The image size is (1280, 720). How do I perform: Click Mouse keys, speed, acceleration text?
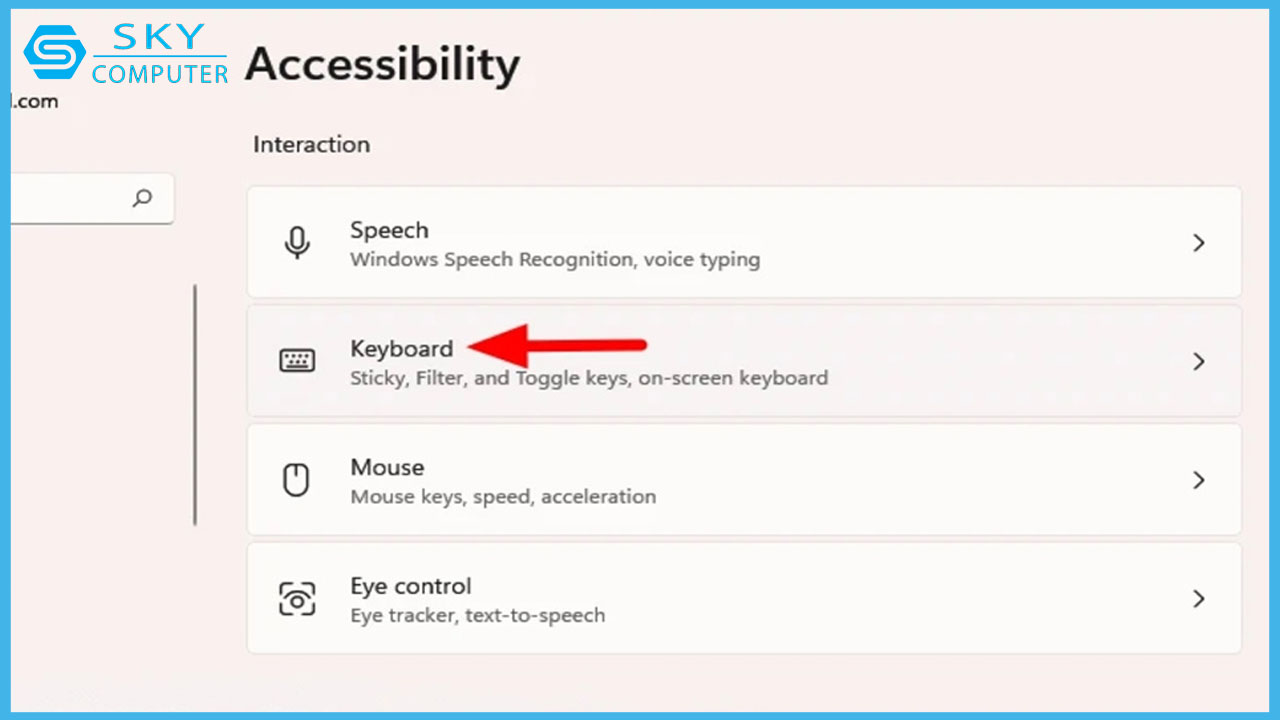pos(503,497)
